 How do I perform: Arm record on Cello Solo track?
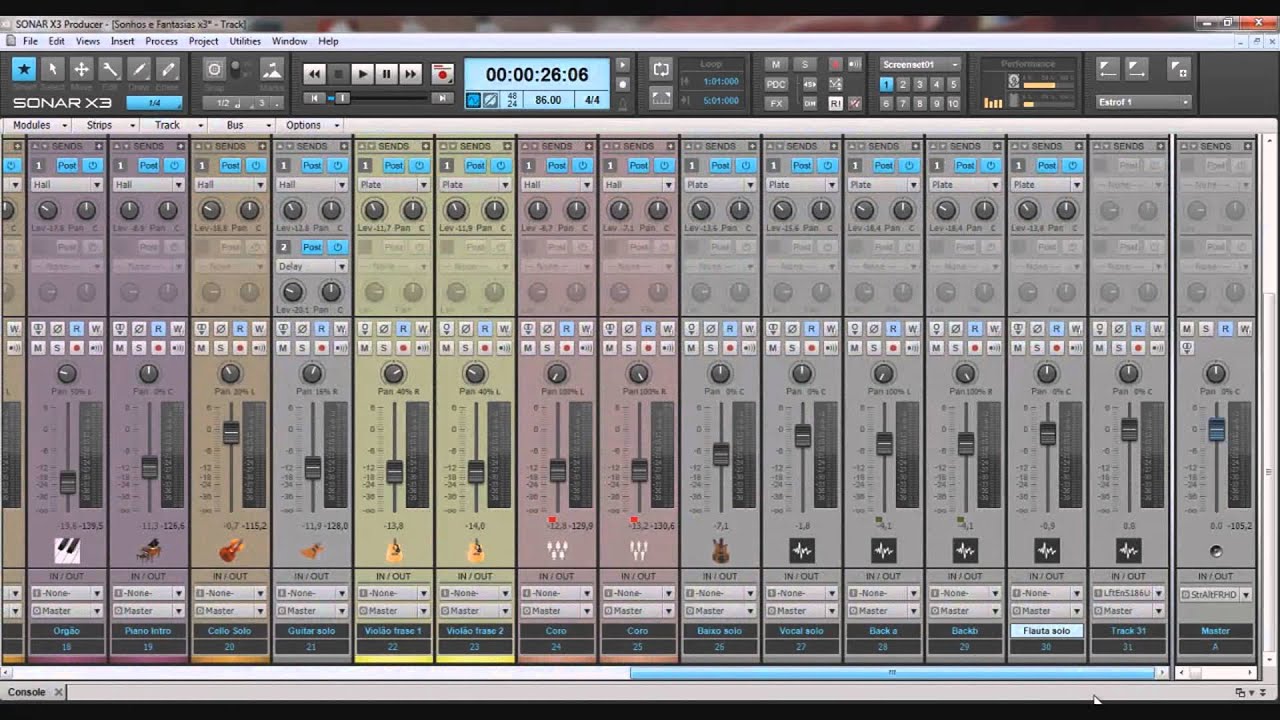240,347
